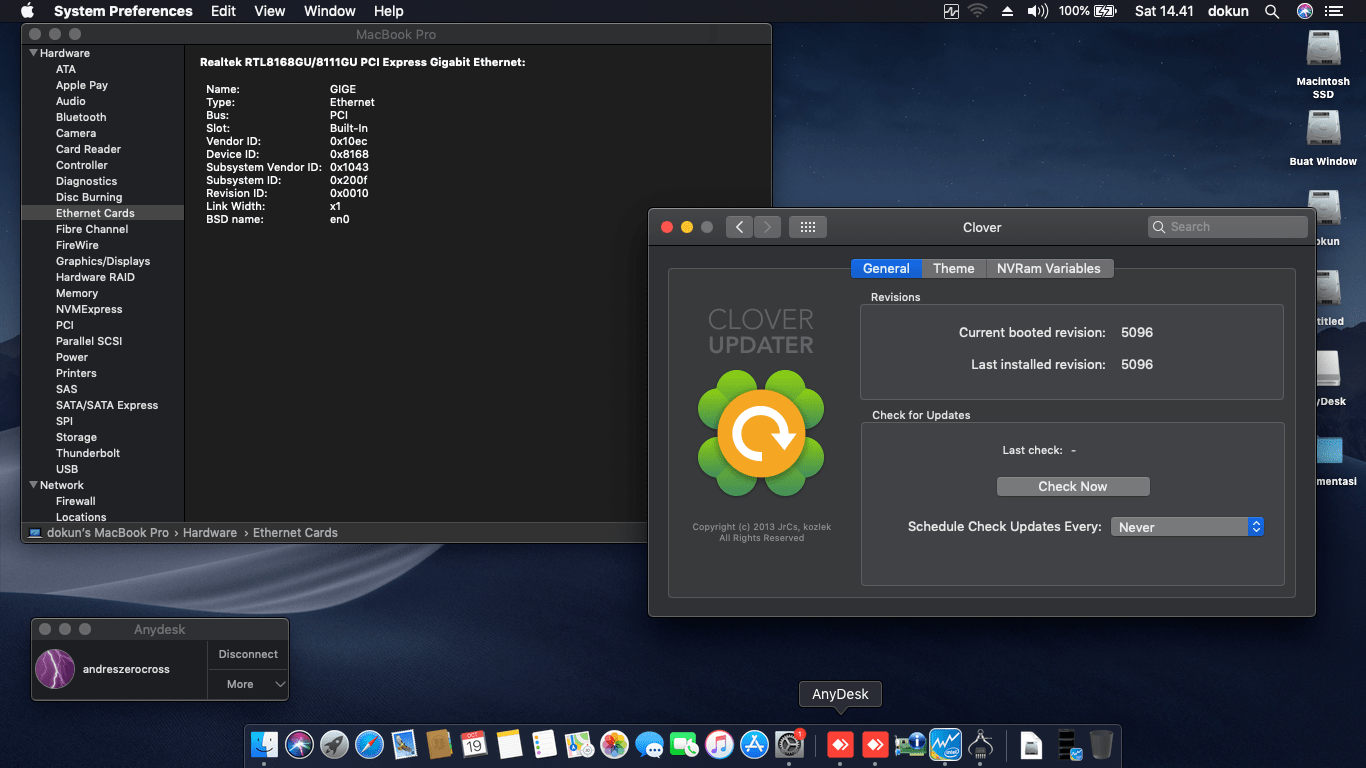Collapse the Hardware section triangle

33,53
